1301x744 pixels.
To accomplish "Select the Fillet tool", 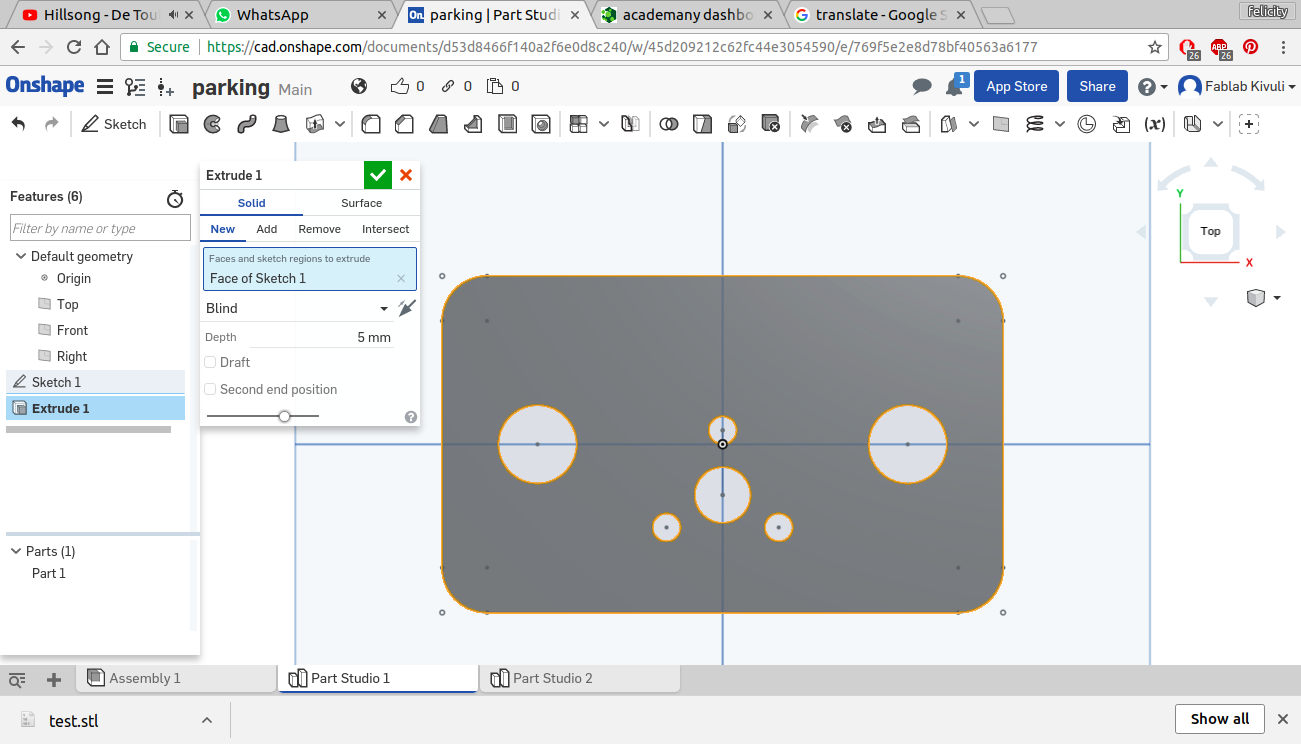I will [x=371, y=124].
